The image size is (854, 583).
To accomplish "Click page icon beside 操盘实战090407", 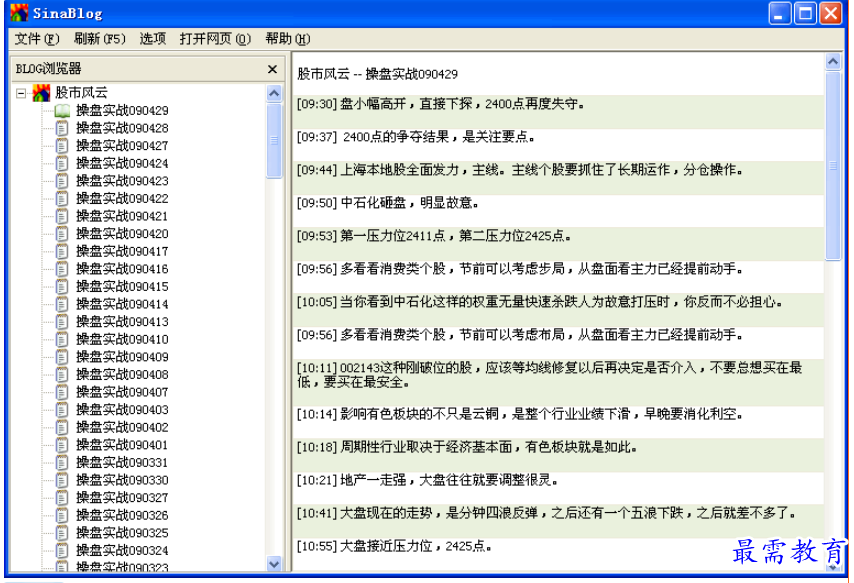I will click(62, 392).
